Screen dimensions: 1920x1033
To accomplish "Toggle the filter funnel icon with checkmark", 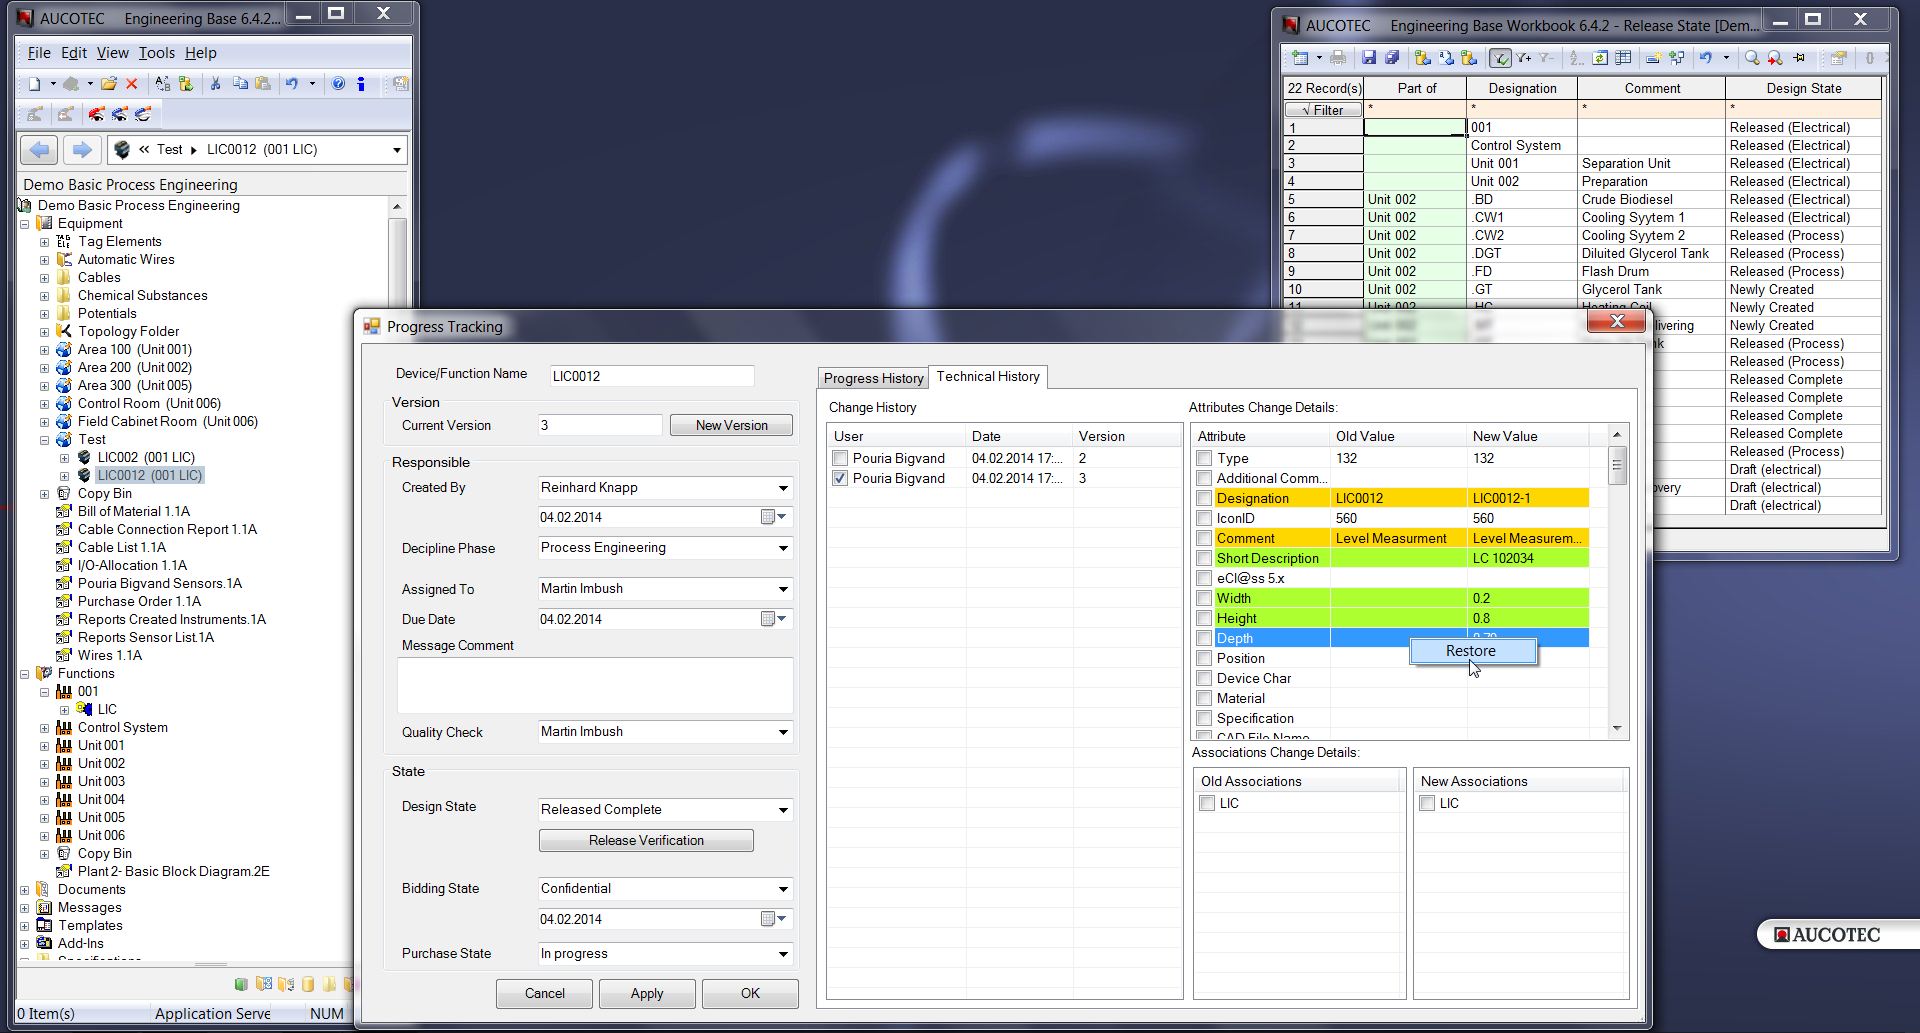I will (1499, 58).
